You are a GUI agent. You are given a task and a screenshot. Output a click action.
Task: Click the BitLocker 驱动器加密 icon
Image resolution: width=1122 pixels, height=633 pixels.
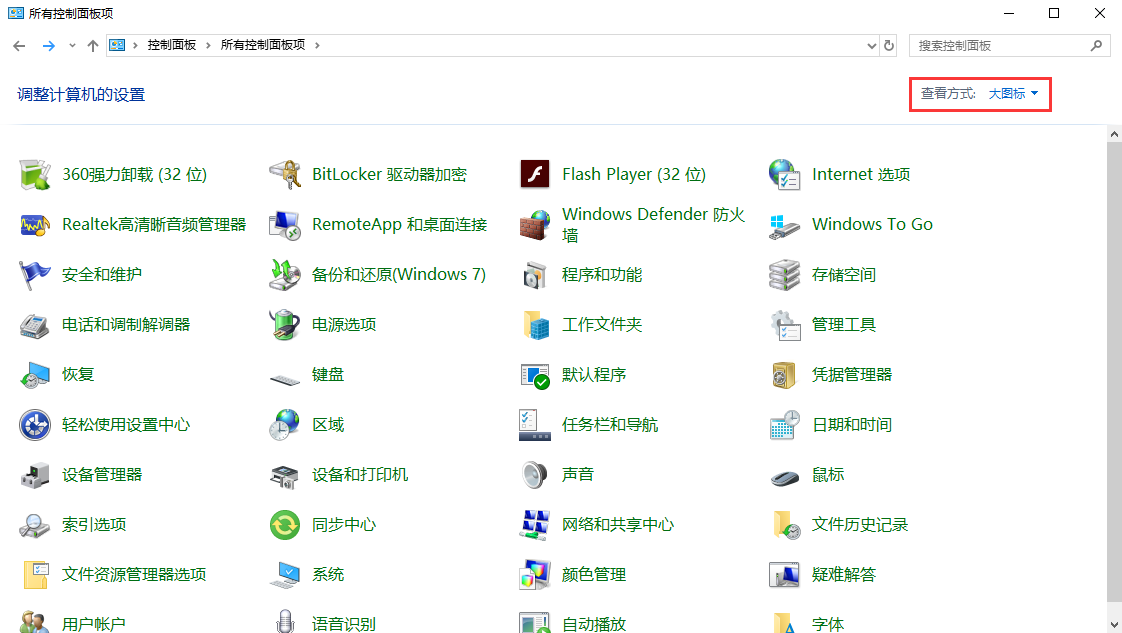pyautogui.click(x=285, y=174)
